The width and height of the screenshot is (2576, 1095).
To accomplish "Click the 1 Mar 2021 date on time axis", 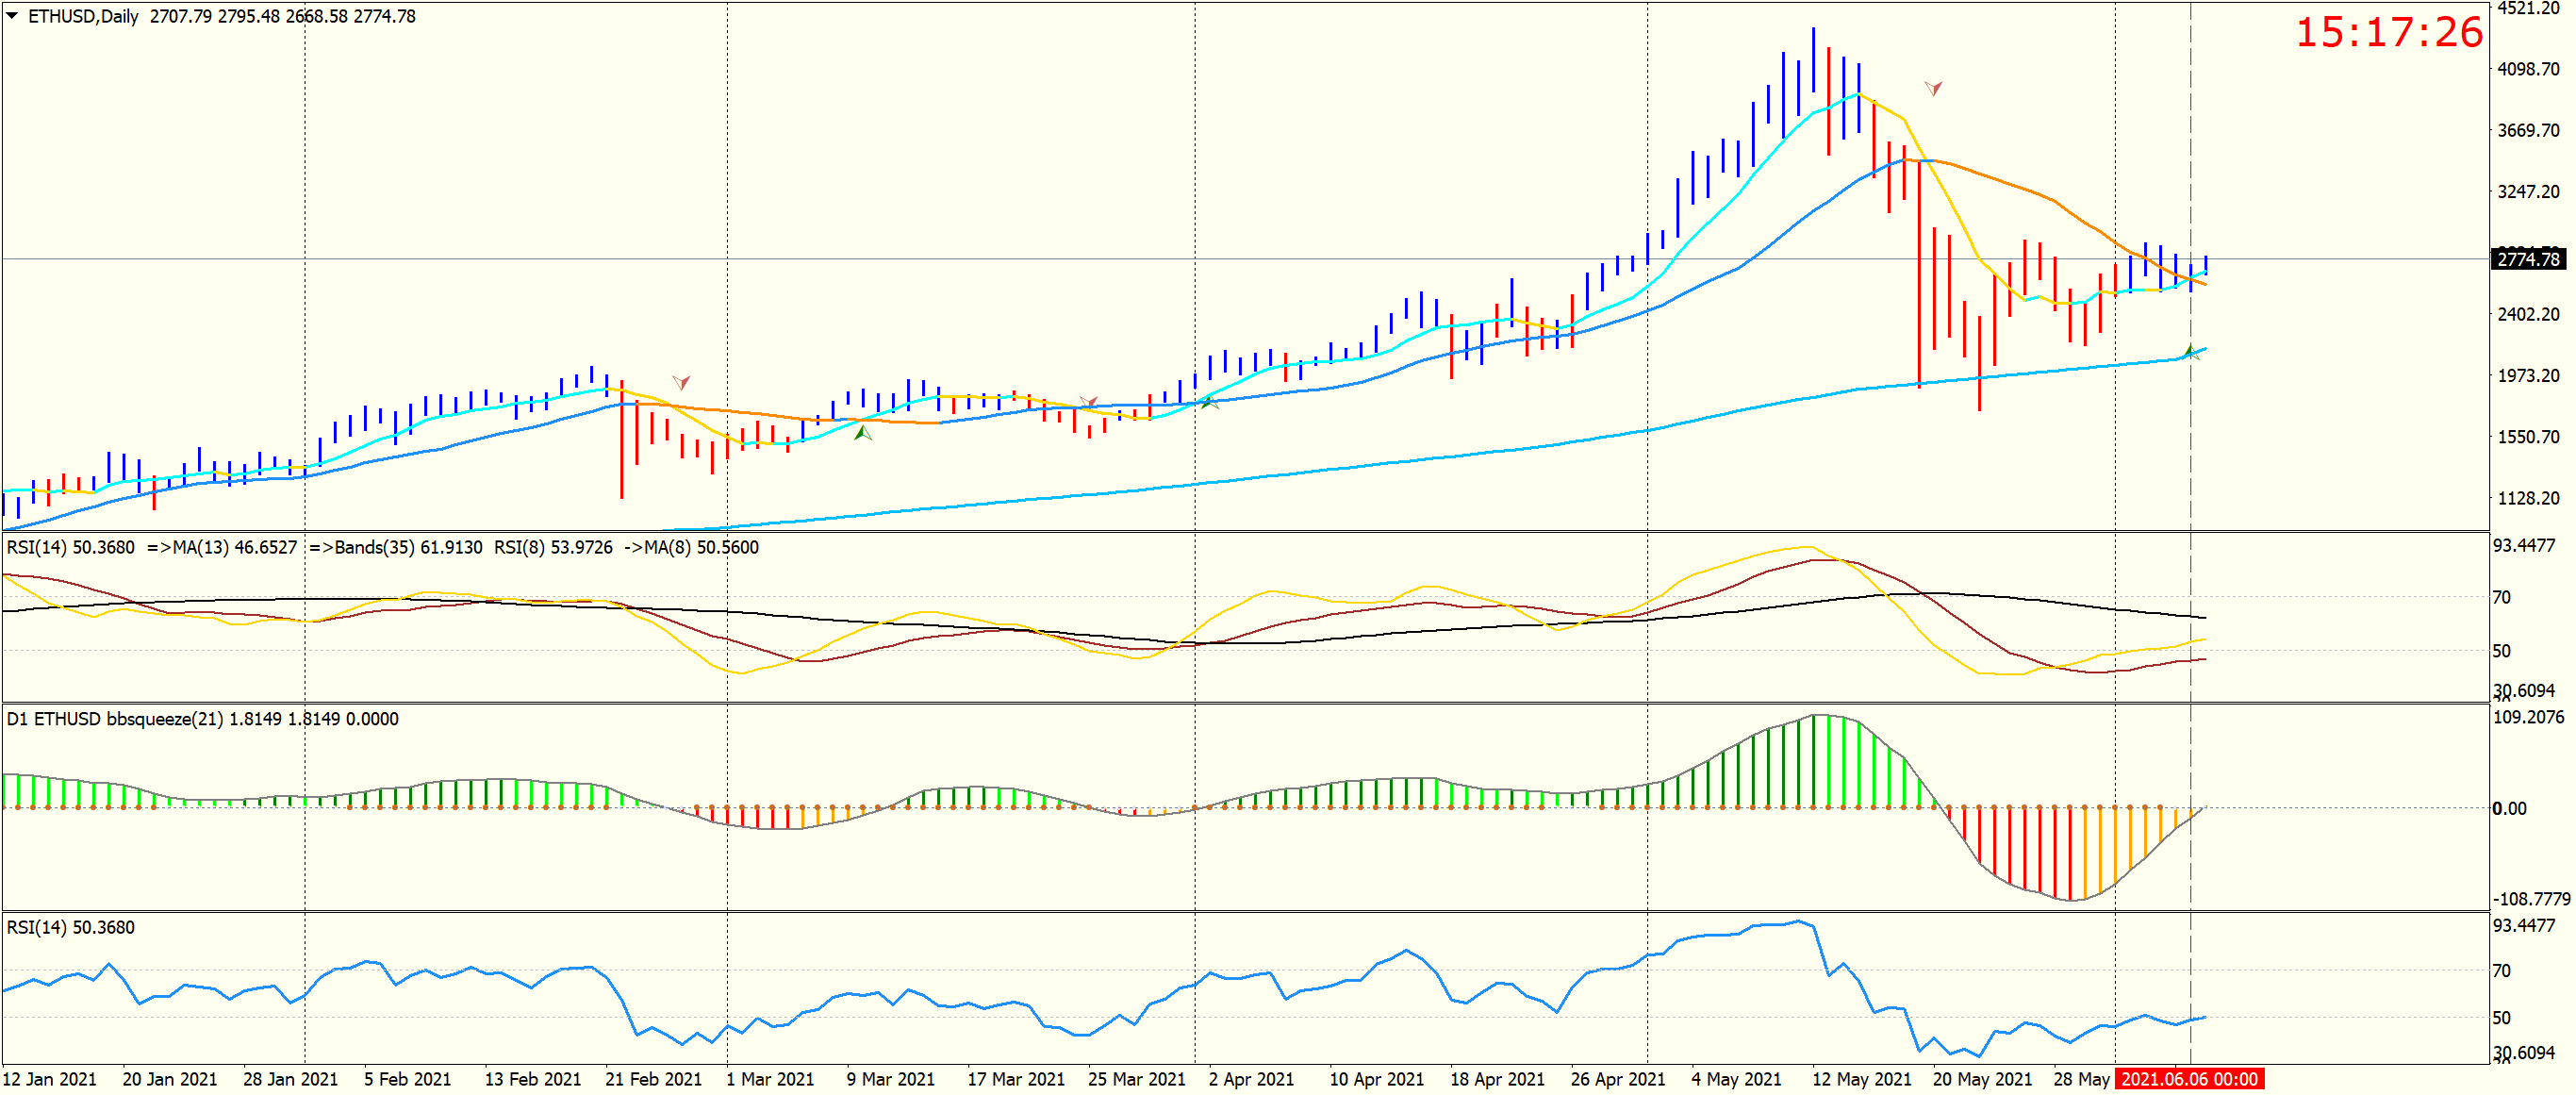I will point(769,1079).
